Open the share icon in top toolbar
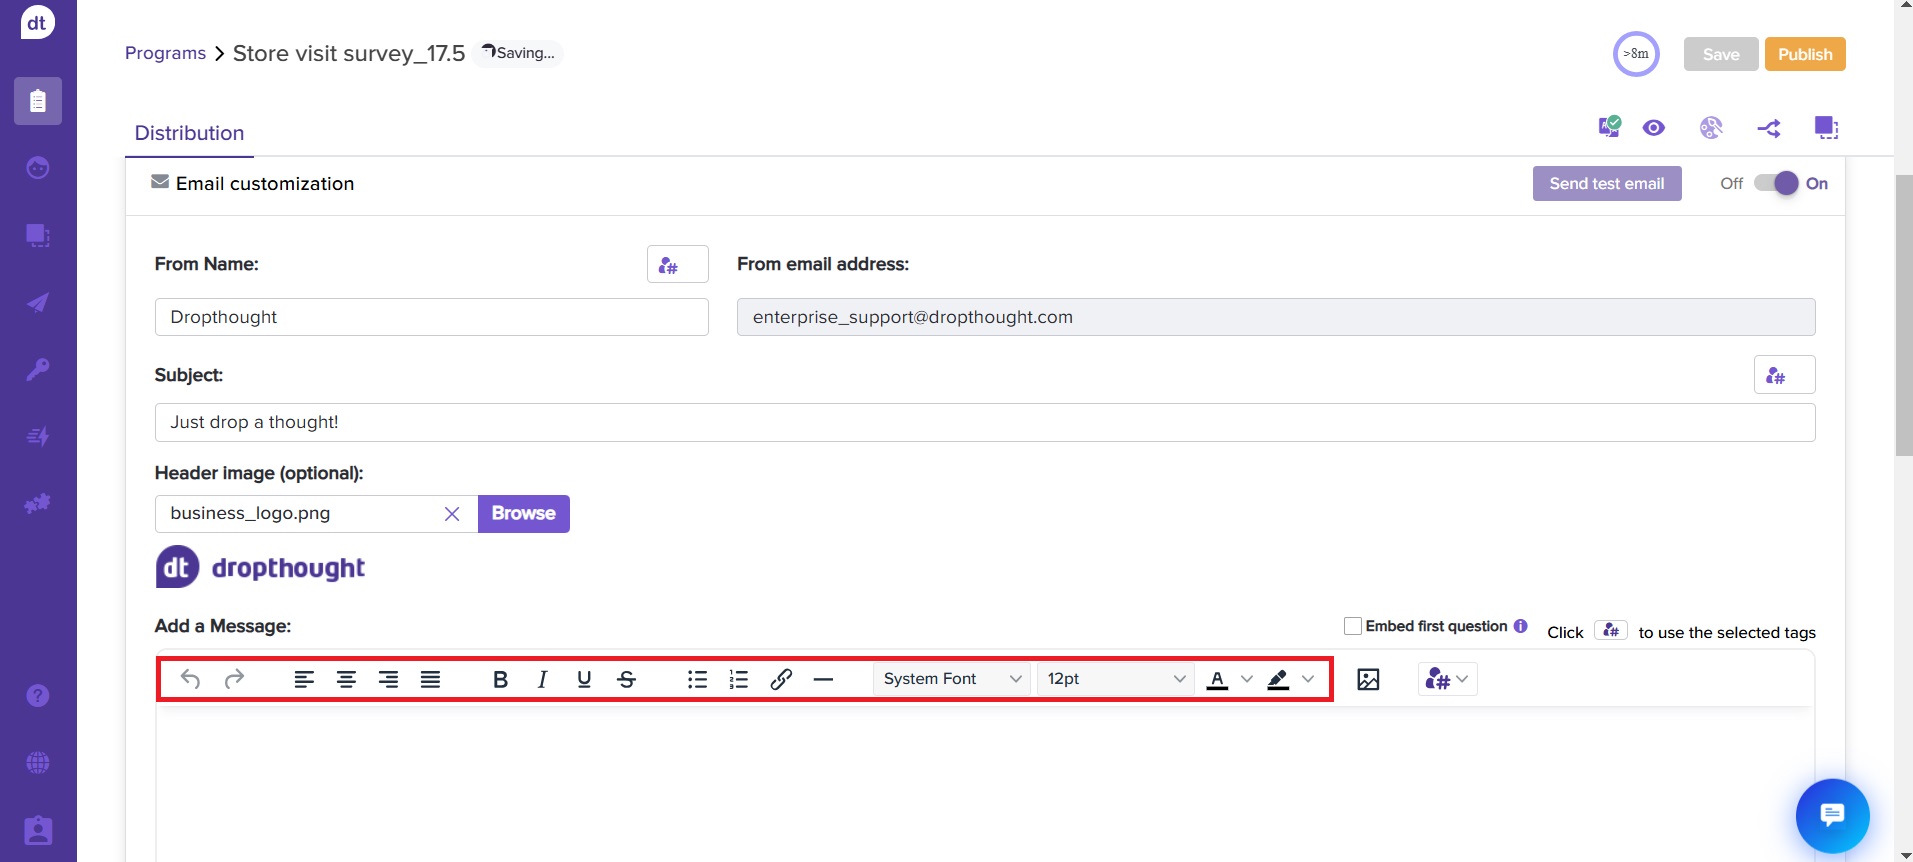The width and height of the screenshot is (1913, 862). pos(1768,128)
